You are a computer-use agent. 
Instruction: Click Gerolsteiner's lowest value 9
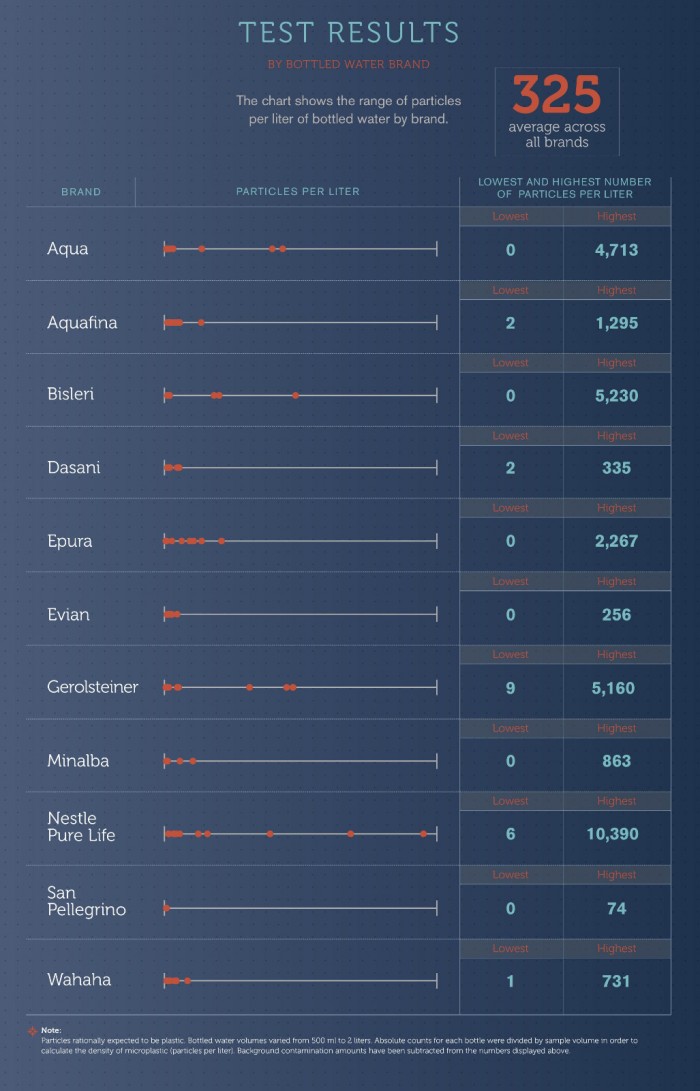click(x=510, y=688)
